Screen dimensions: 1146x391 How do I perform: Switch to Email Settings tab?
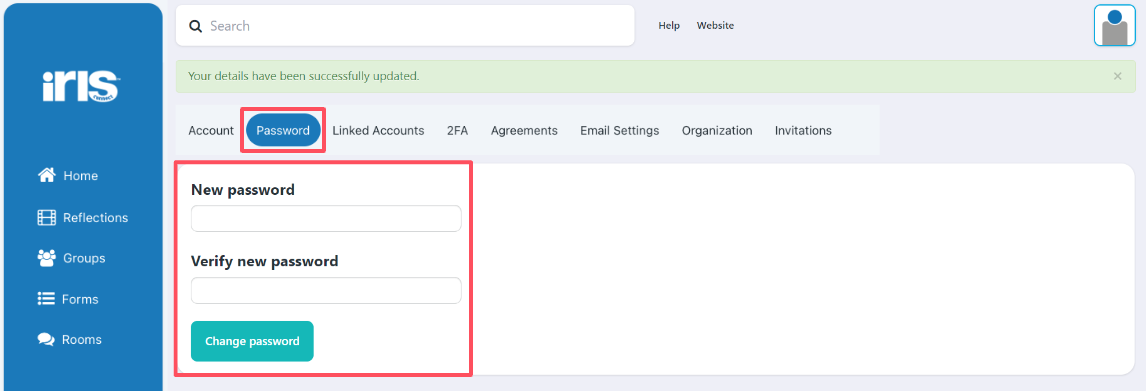tap(620, 130)
